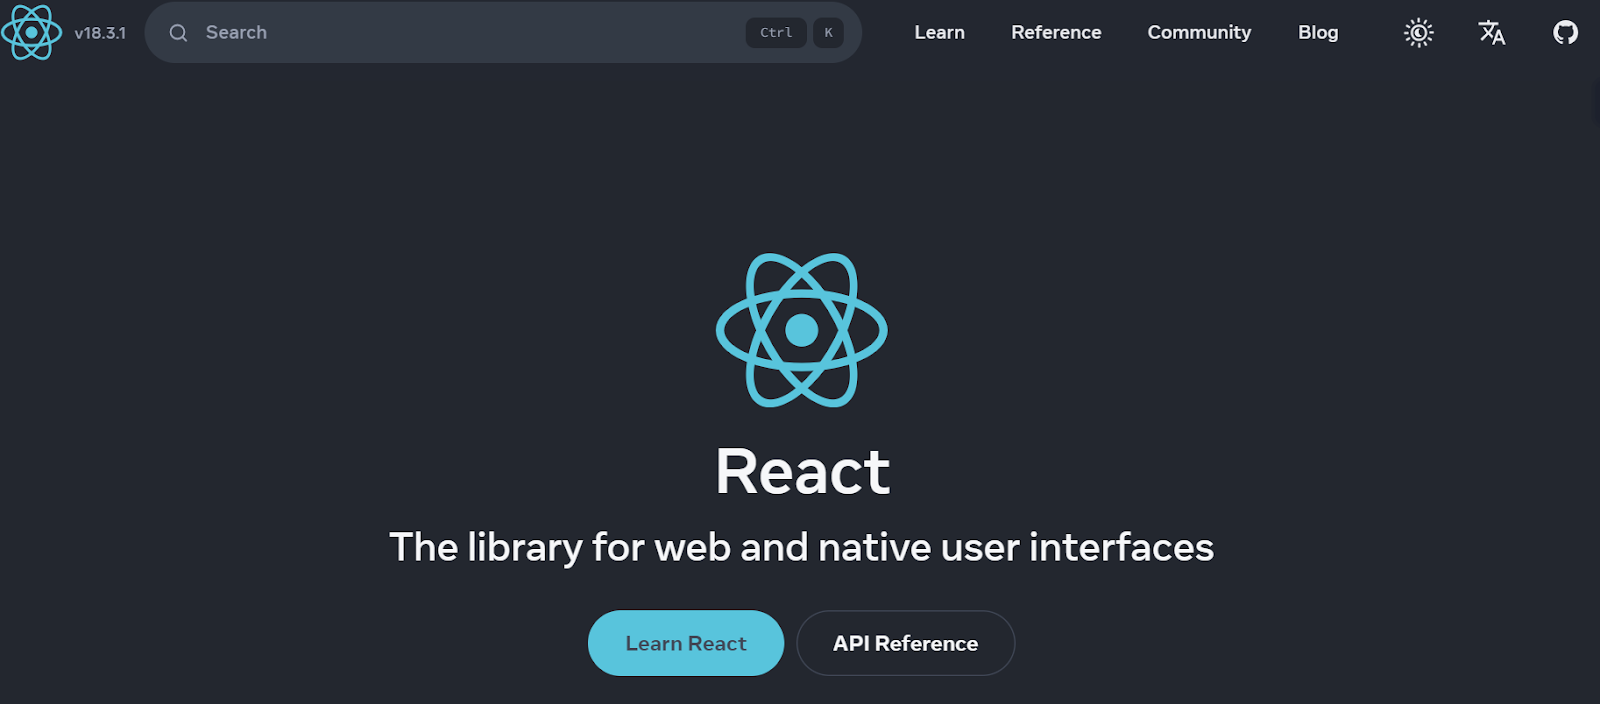Open the GitHub repository icon
1600x704 pixels.
pos(1565,33)
